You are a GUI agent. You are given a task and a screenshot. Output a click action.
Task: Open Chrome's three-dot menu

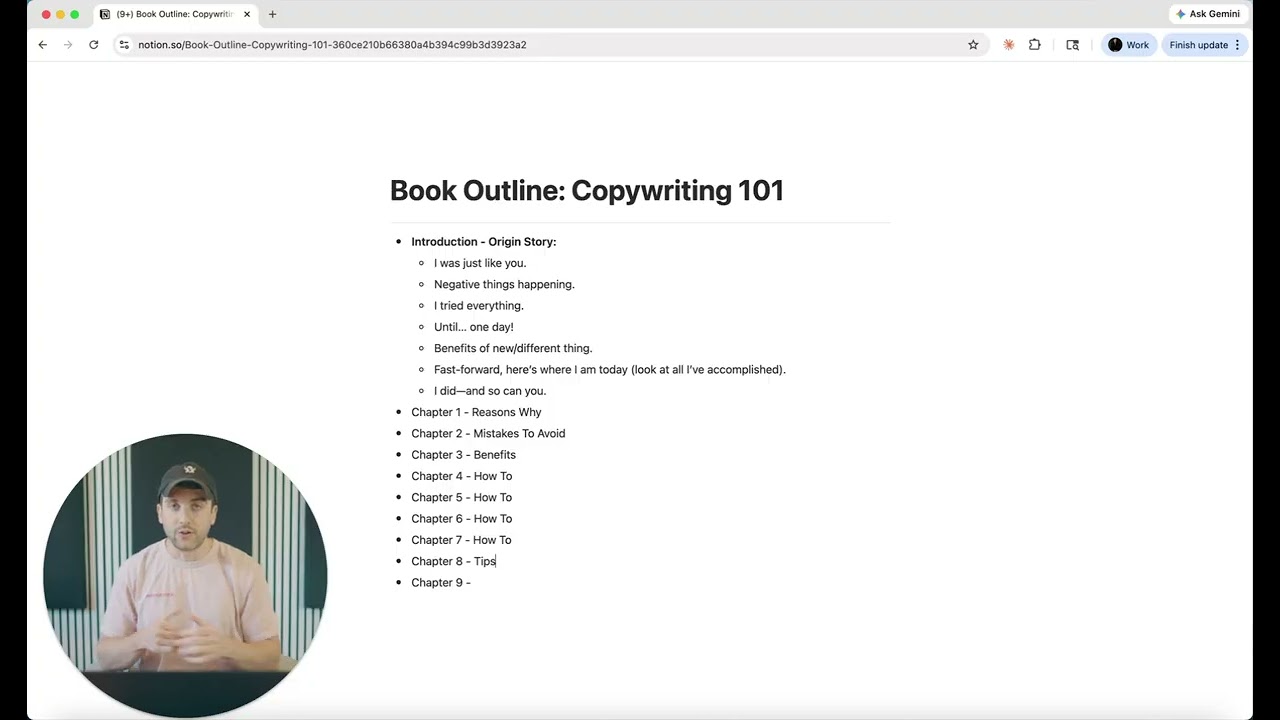(1238, 45)
